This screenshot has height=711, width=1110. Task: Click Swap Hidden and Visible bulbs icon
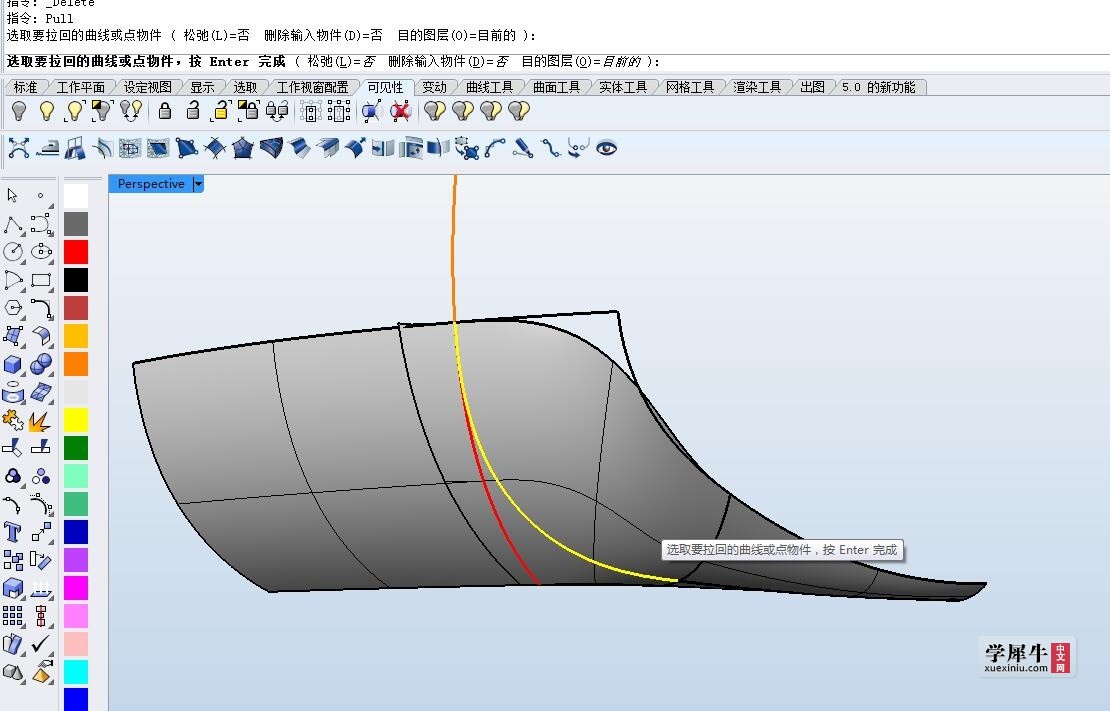coord(131,111)
